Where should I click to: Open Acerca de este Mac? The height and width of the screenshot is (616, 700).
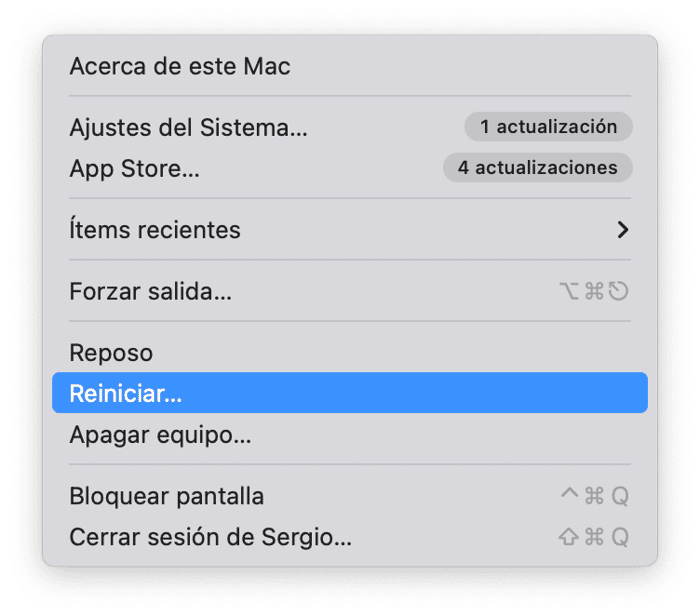point(180,67)
